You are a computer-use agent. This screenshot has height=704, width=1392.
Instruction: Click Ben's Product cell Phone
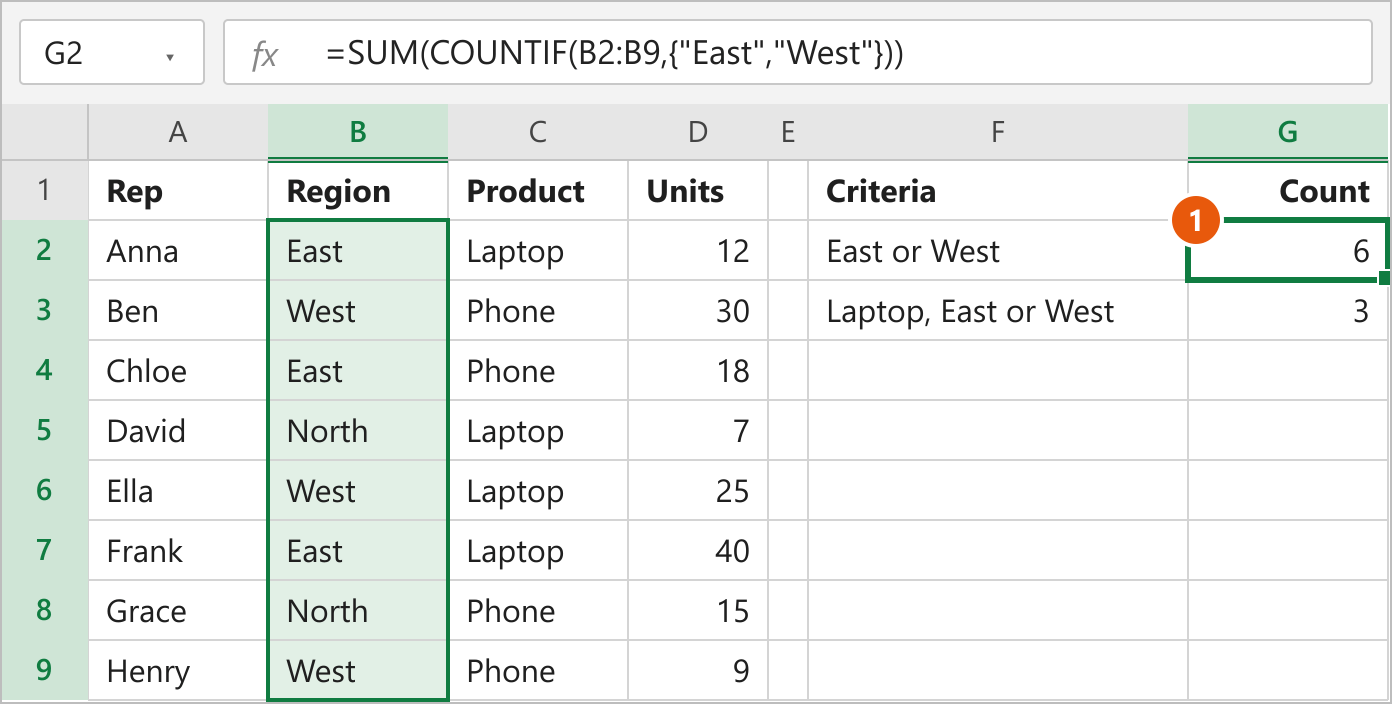click(x=538, y=310)
